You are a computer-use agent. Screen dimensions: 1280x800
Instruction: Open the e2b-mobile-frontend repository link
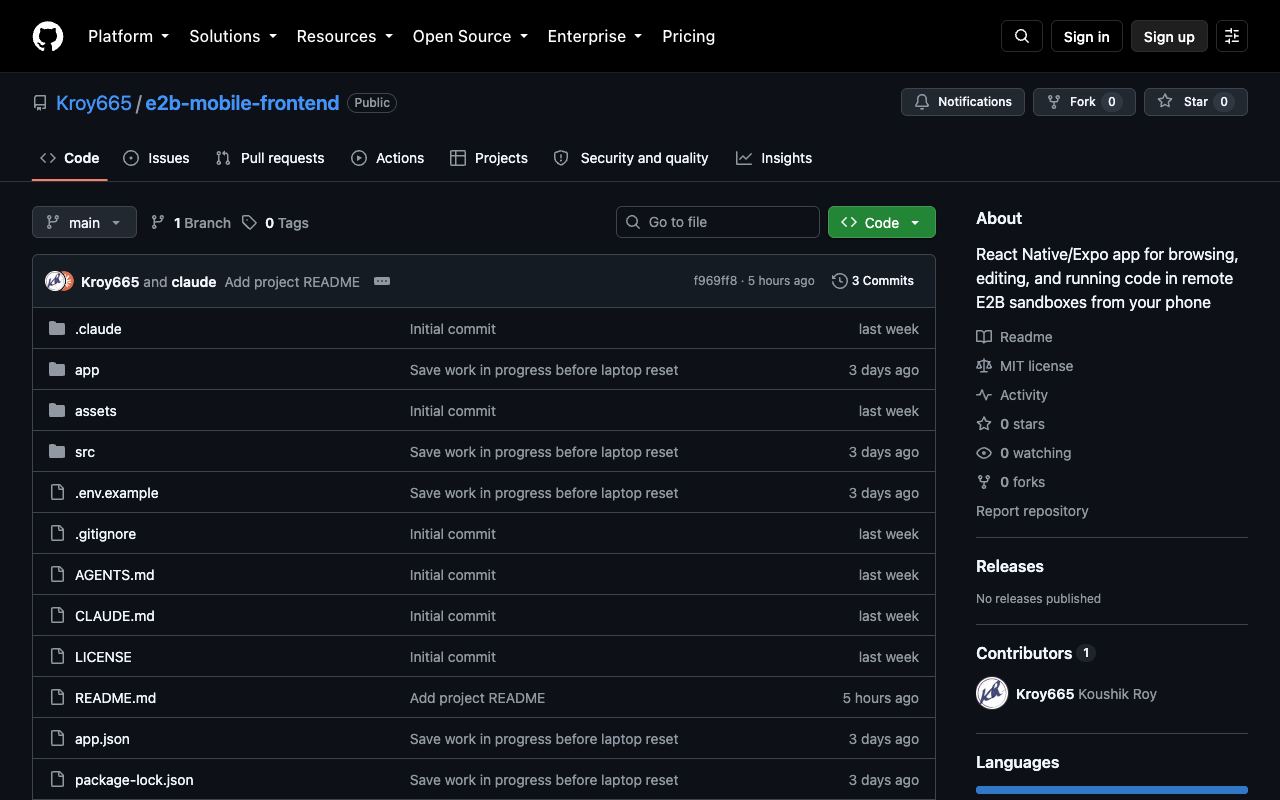pyautogui.click(x=242, y=103)
